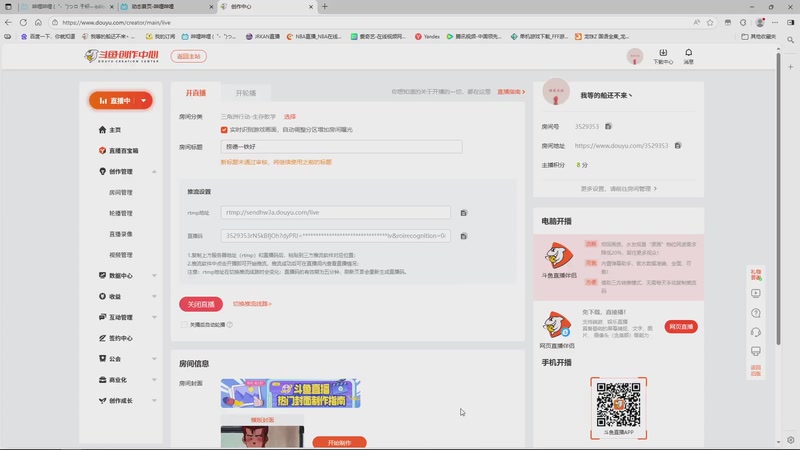Click the 创作成长 sidebar icon

pos(102,401)
